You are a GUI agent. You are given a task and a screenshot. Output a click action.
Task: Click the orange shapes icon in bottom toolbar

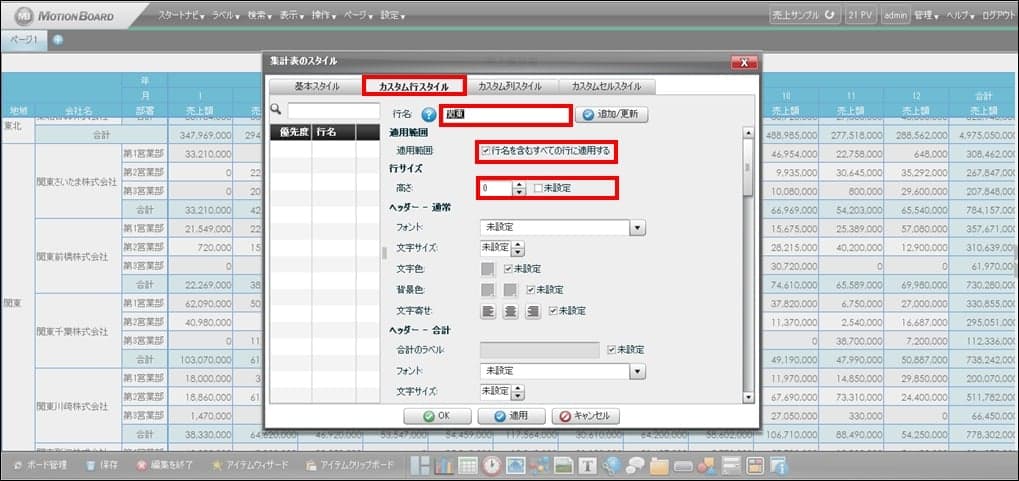[x=706, y=465]
